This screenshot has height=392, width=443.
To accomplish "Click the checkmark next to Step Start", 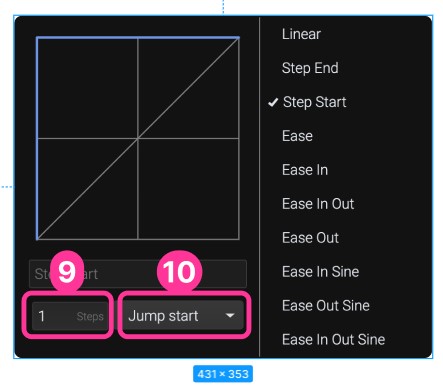I will coord(273,102).
